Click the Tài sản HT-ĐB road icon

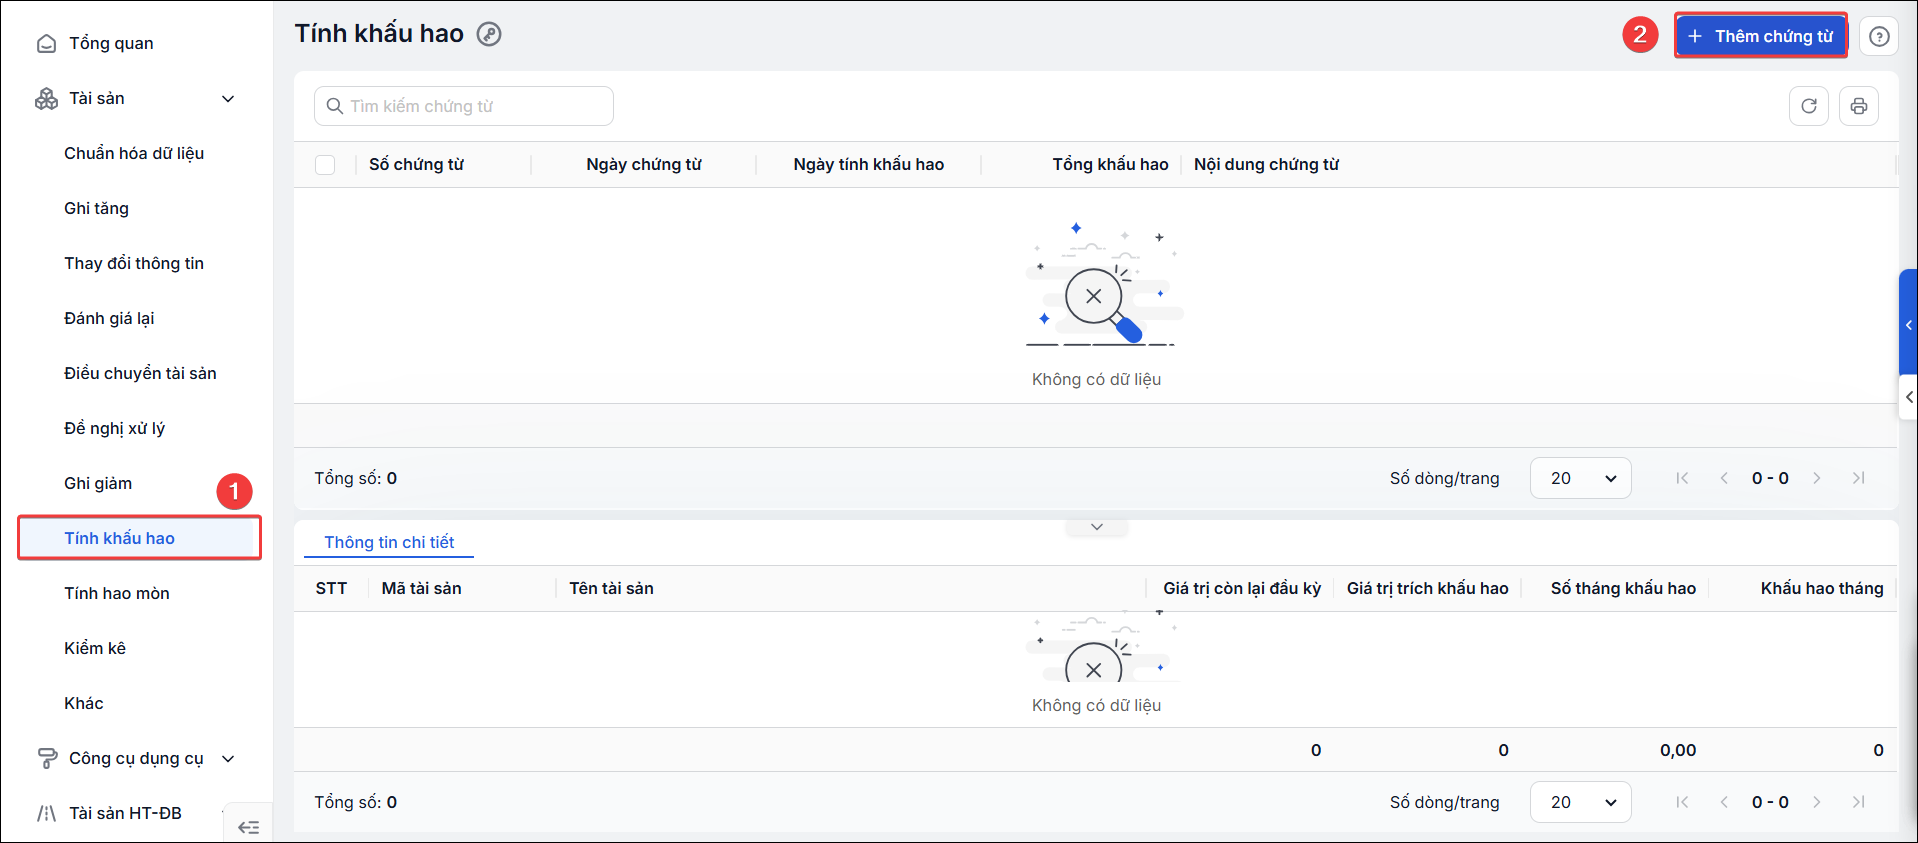[46, 813]
